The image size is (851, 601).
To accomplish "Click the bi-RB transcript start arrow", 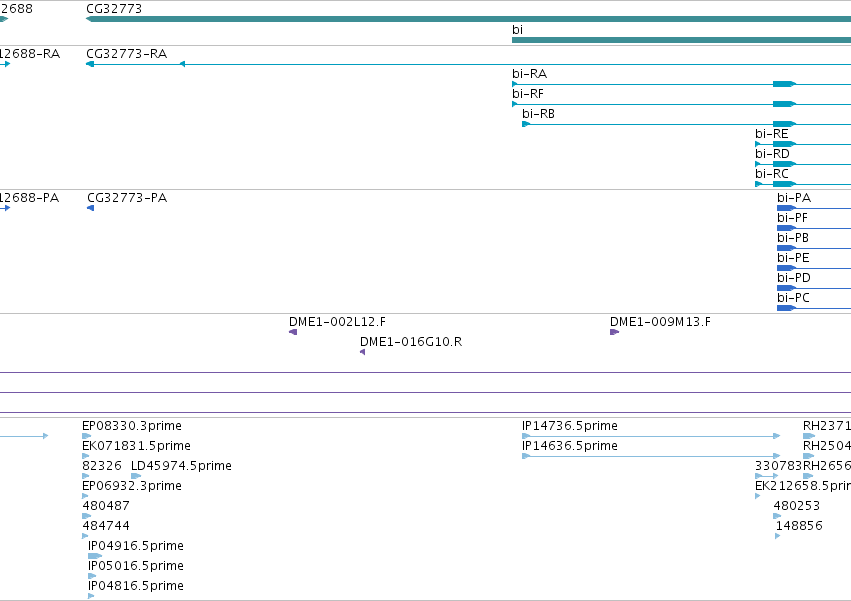I will click(526, 124).
